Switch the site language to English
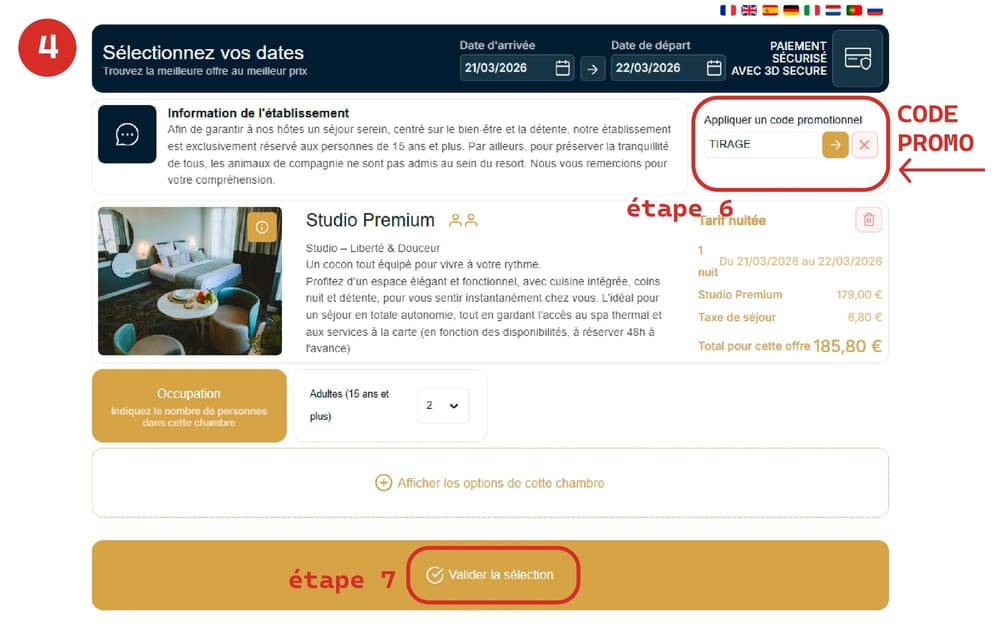The width and height of the screenshot is (1000, 640). click(x=748, y=10)
